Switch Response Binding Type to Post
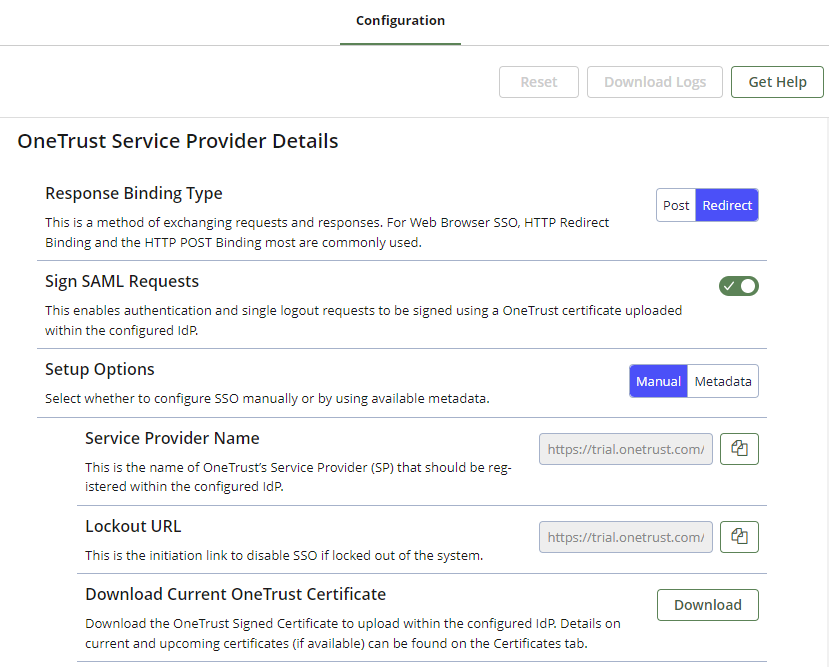829x667 pixels. click(675, 204)
